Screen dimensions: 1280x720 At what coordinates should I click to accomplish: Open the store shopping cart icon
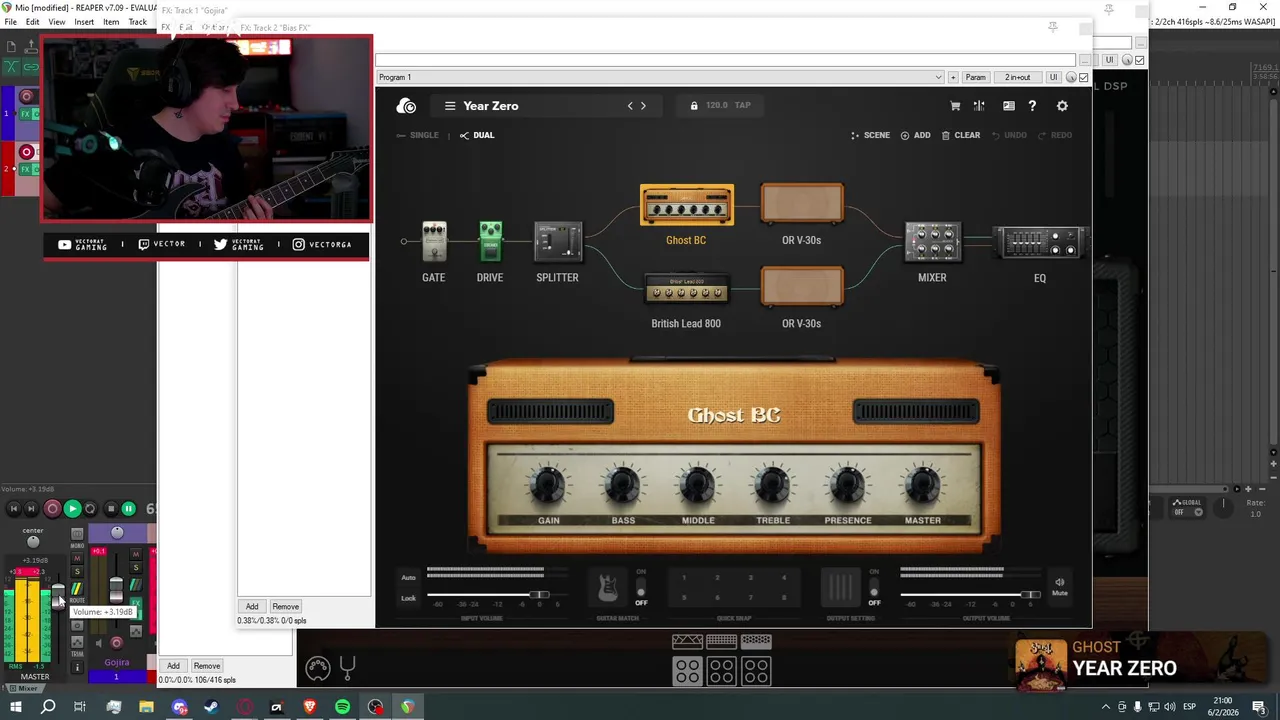click(955, 106)
